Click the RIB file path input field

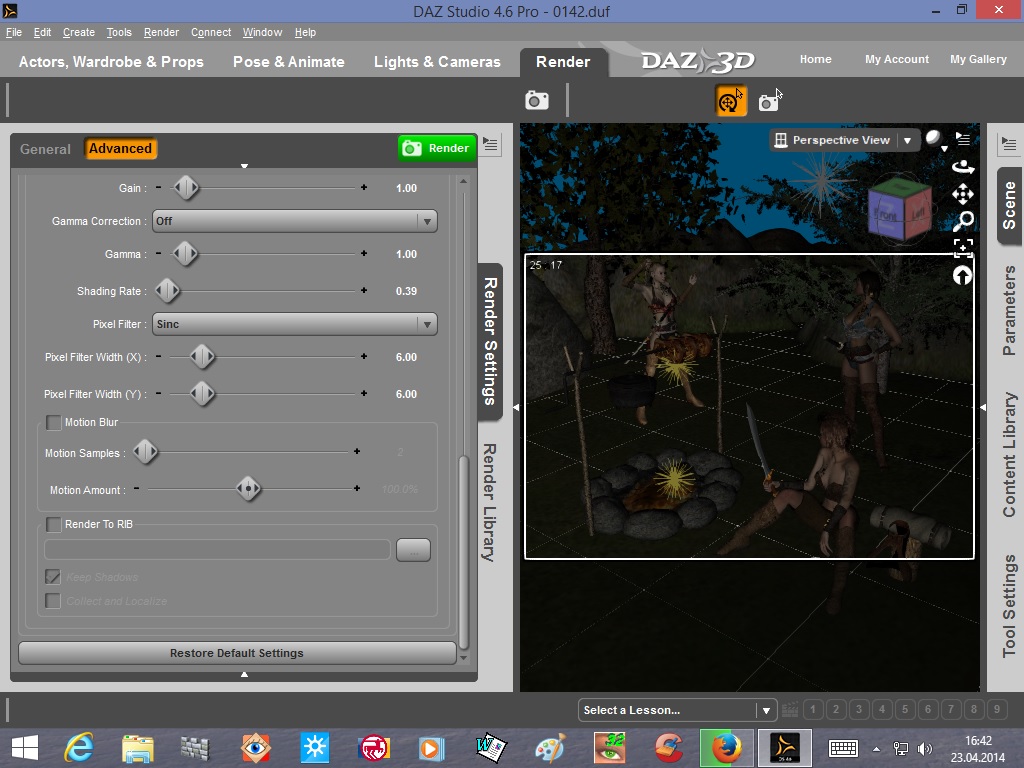(x=217, y=550)
